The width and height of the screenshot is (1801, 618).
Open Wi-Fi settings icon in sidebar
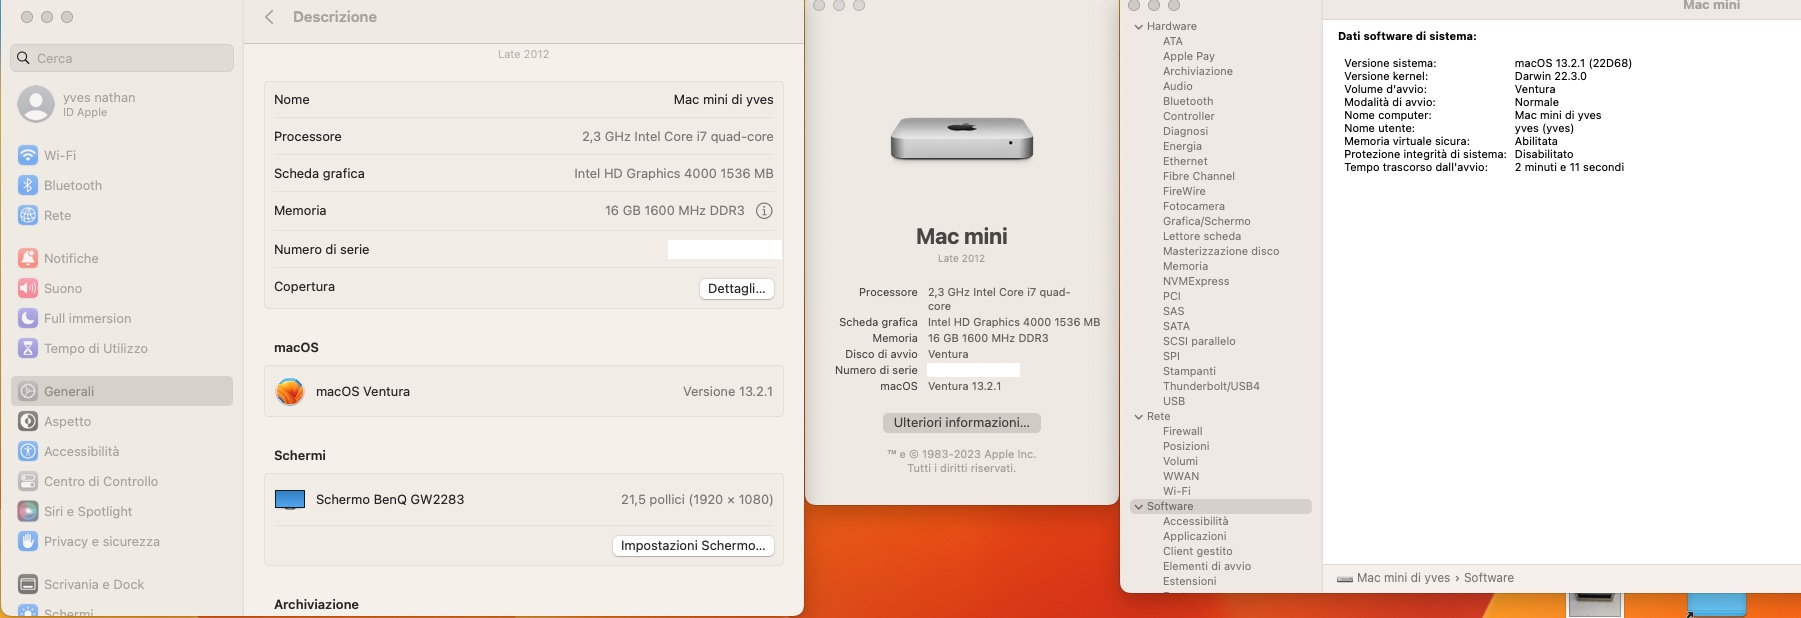click(x=28, y=155)
